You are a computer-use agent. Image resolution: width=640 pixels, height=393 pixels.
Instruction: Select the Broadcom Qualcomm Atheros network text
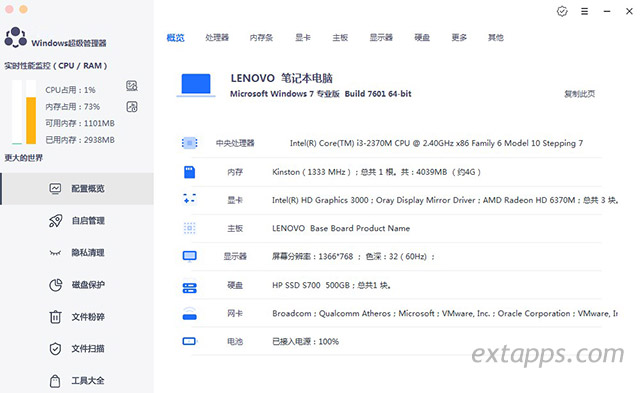[x=445, y=313]
